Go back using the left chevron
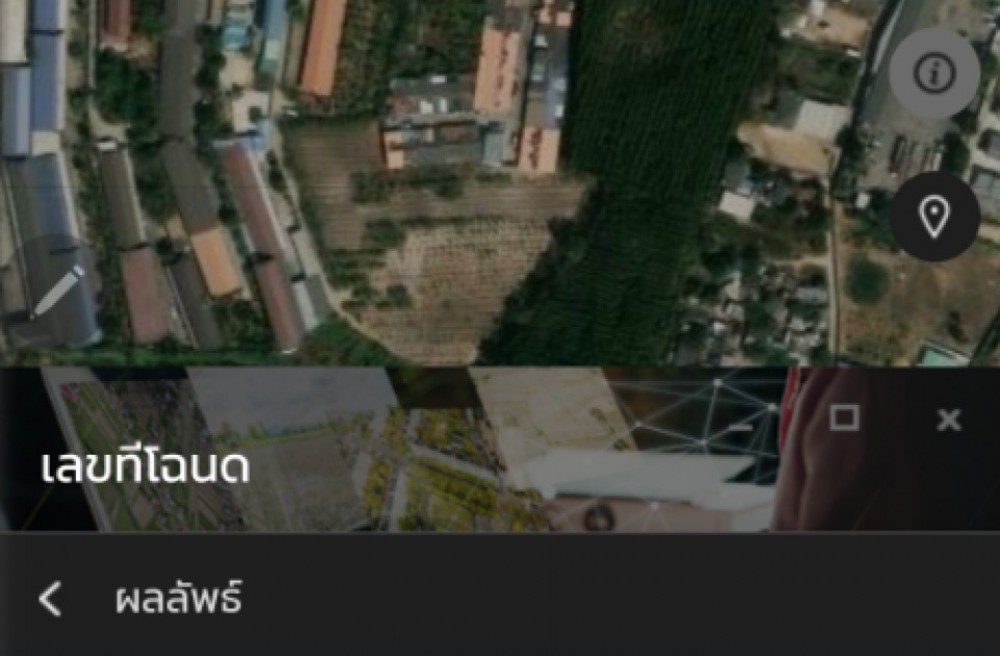Image resolution: width=1000 pixels, height=656 pixels. point(50,599)
